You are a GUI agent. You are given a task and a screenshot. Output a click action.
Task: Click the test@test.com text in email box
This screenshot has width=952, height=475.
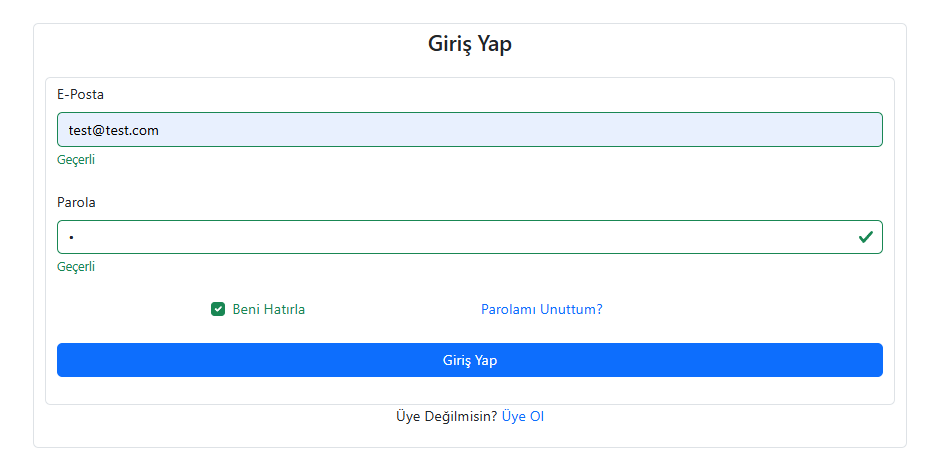114,130
